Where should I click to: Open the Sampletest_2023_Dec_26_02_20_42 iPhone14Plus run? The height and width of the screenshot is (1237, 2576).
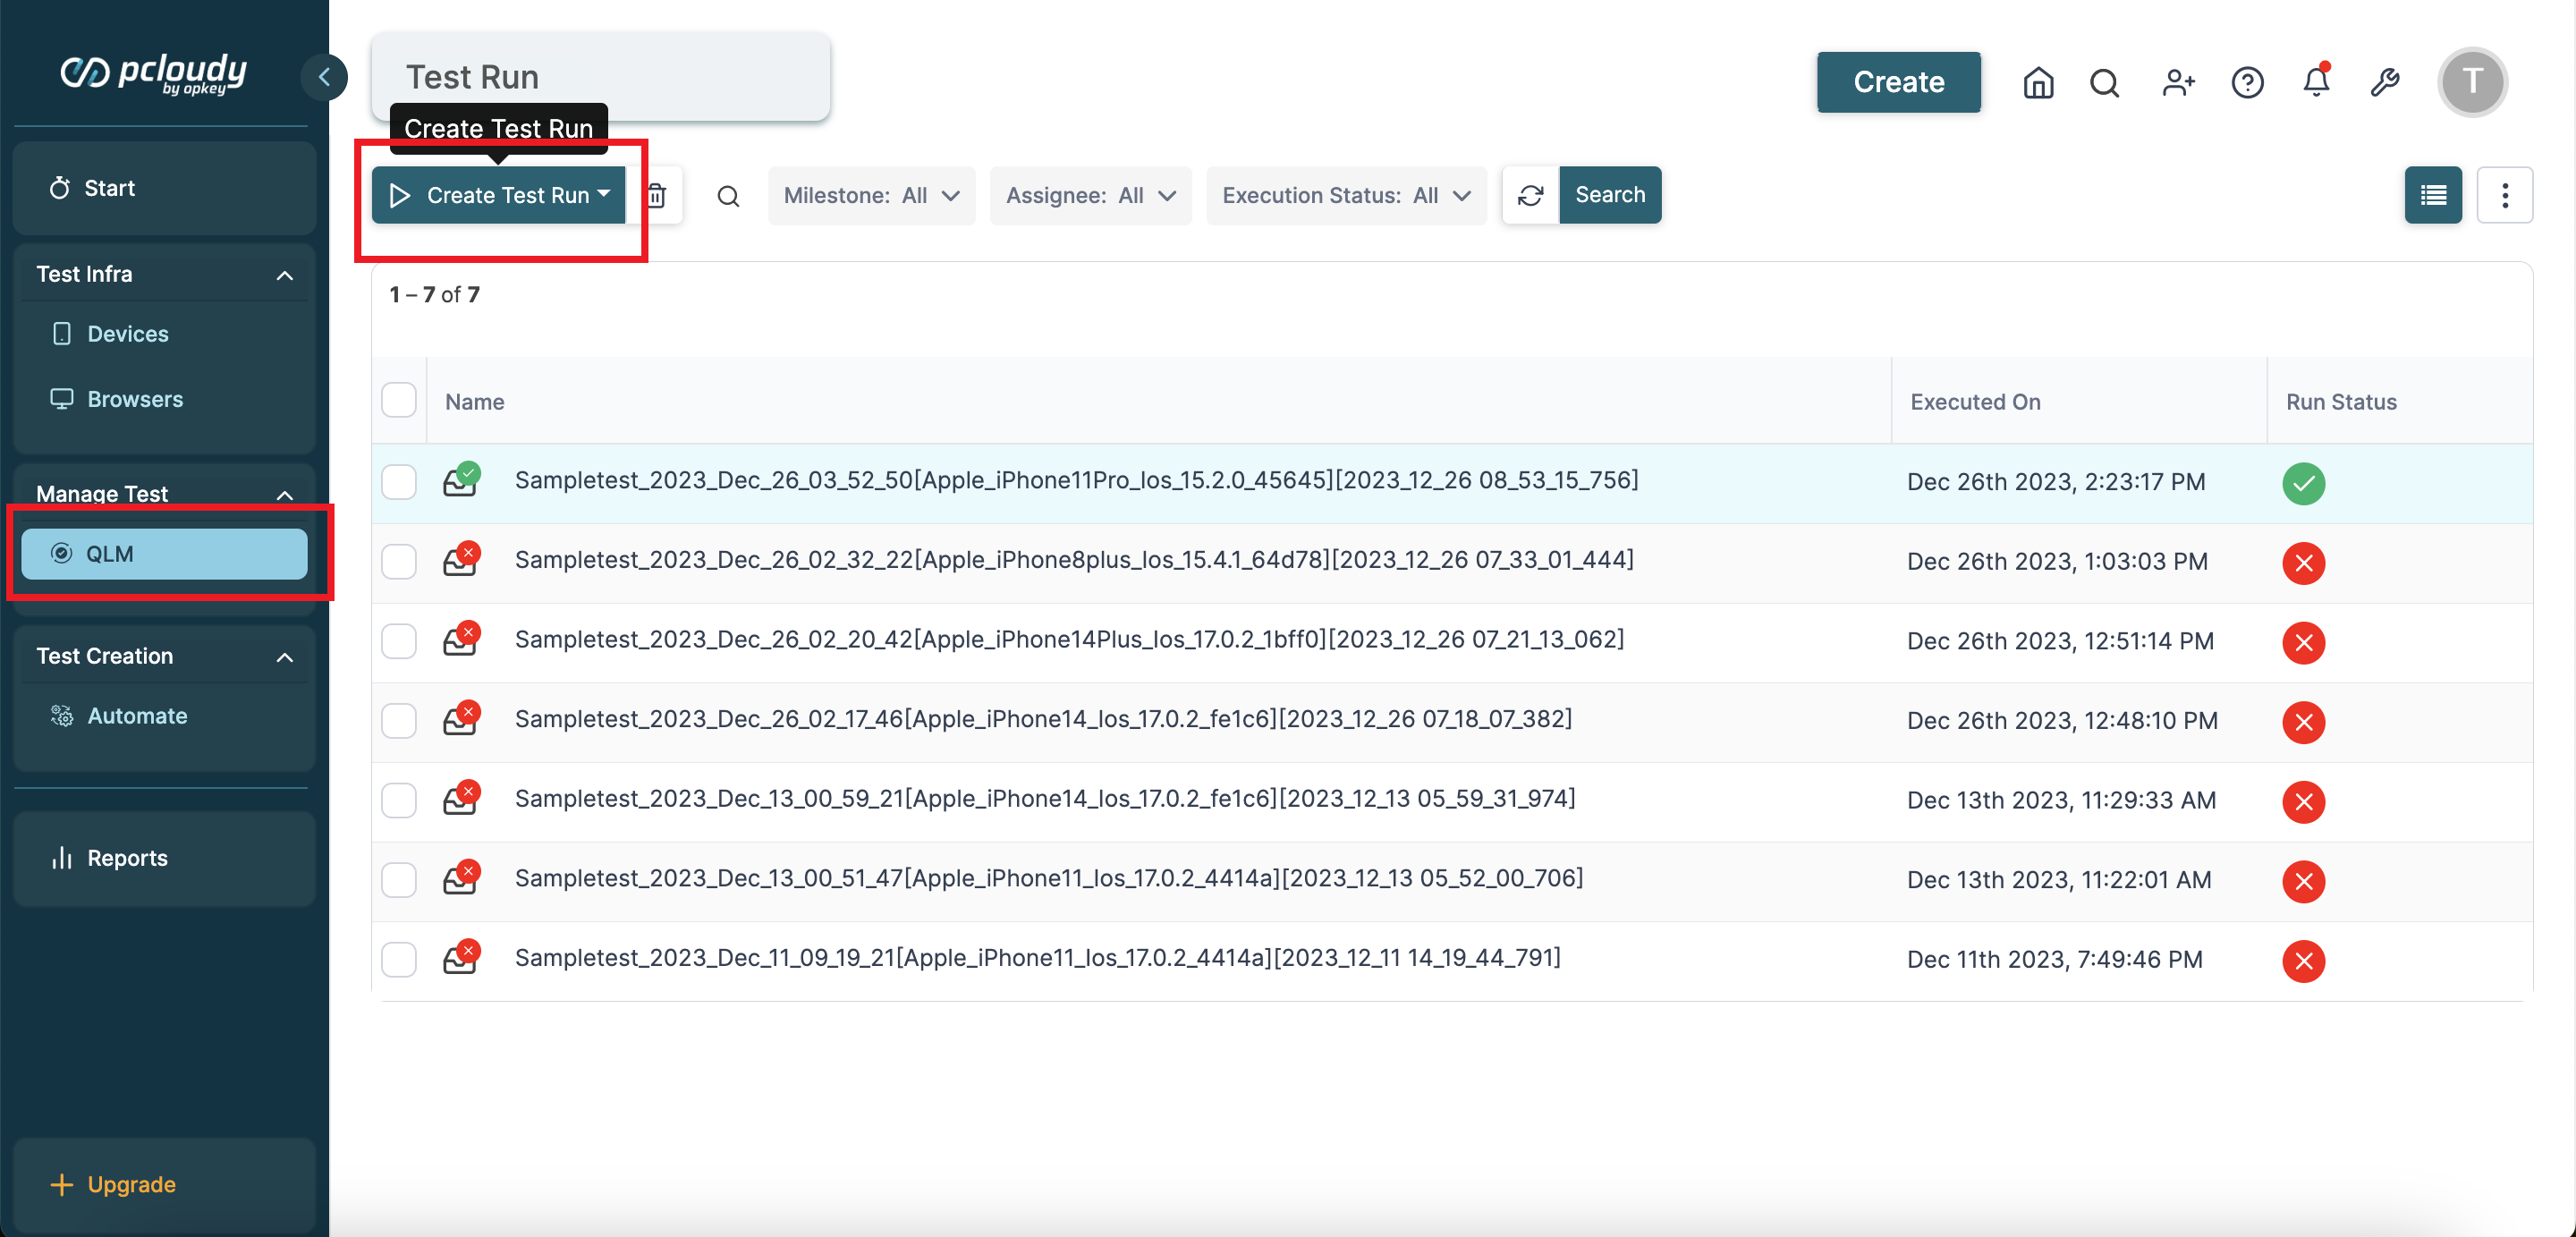coord(1069,640)
